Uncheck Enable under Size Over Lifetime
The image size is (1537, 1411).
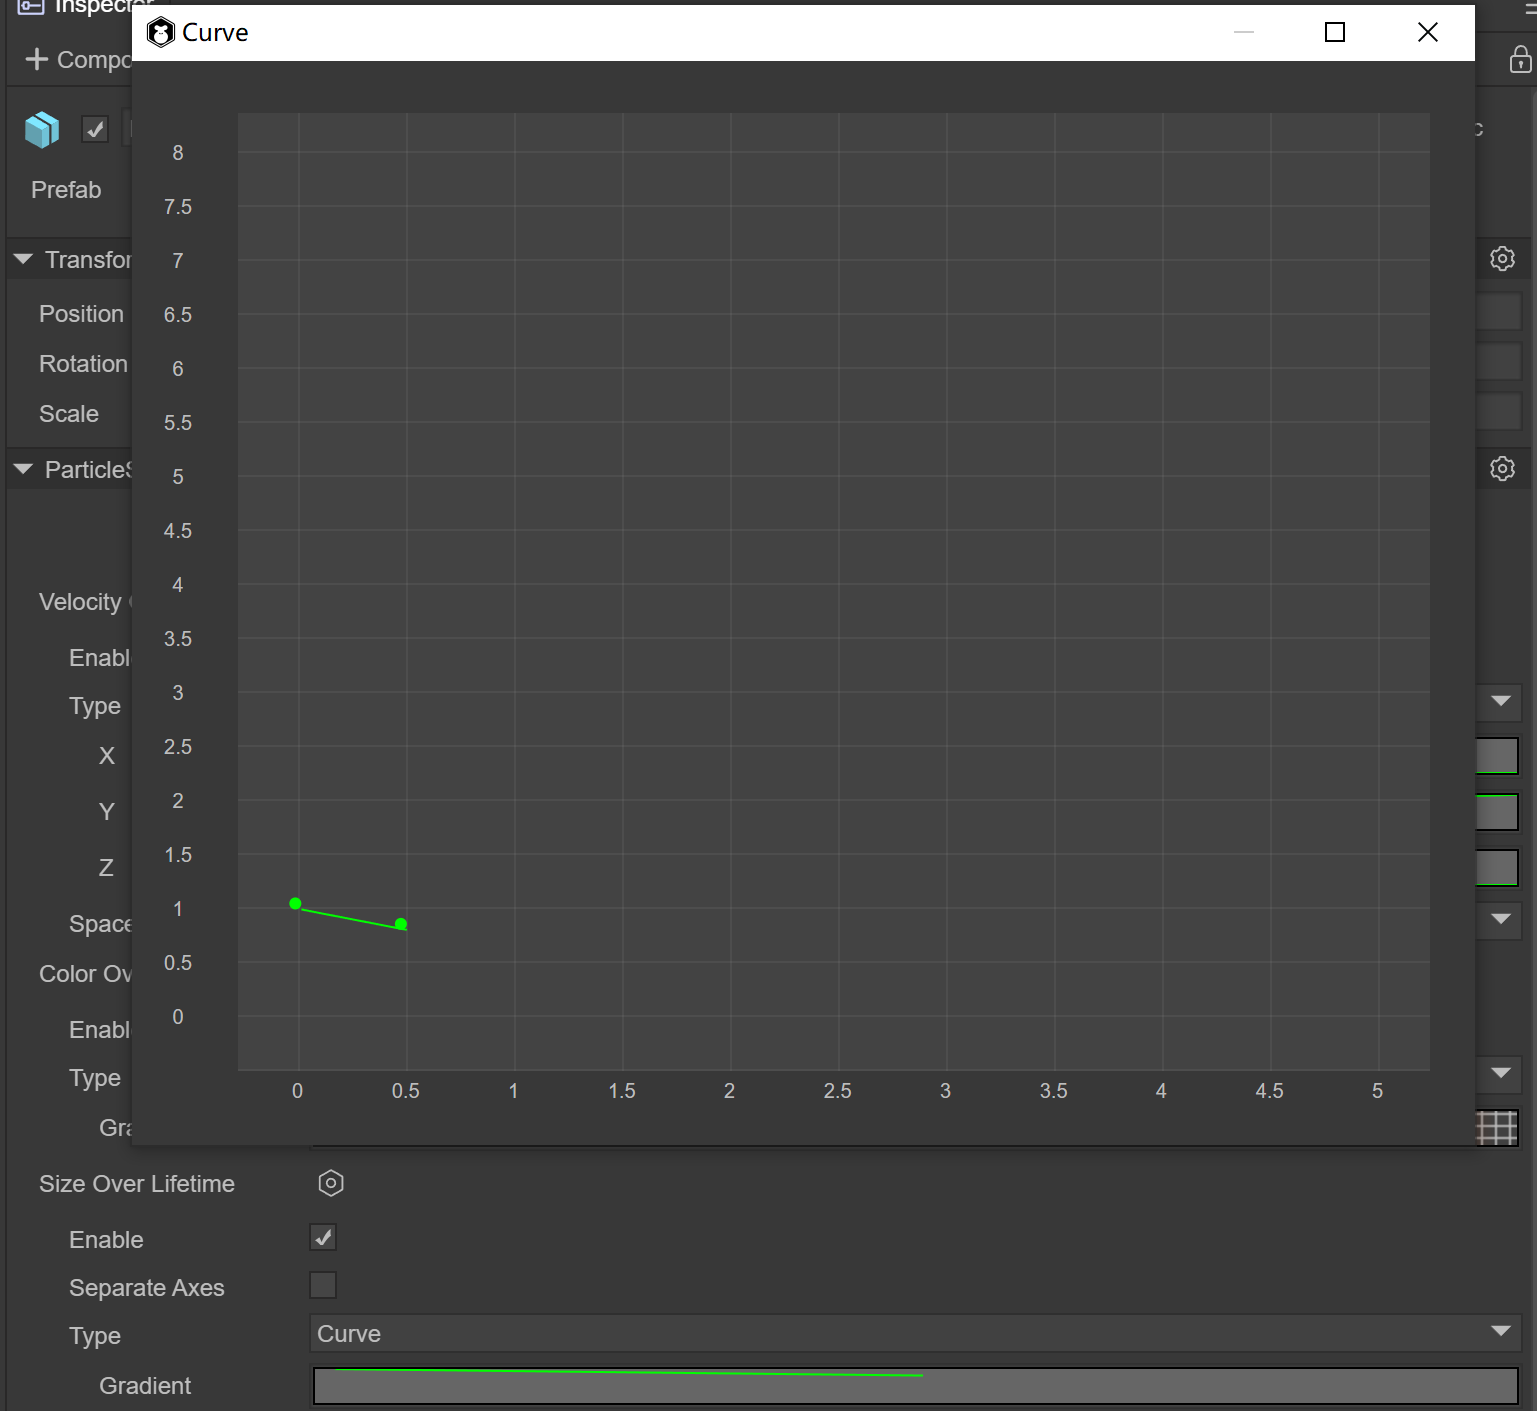pos(323,1238)
